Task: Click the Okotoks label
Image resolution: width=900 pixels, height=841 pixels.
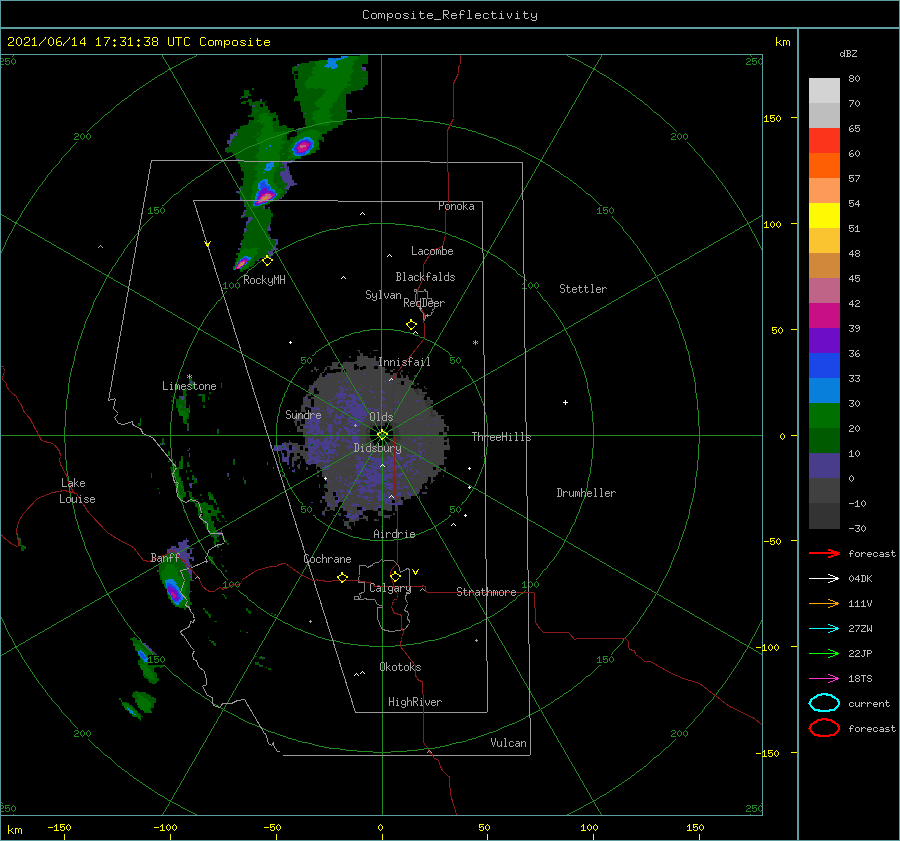Action: point(400,666)
